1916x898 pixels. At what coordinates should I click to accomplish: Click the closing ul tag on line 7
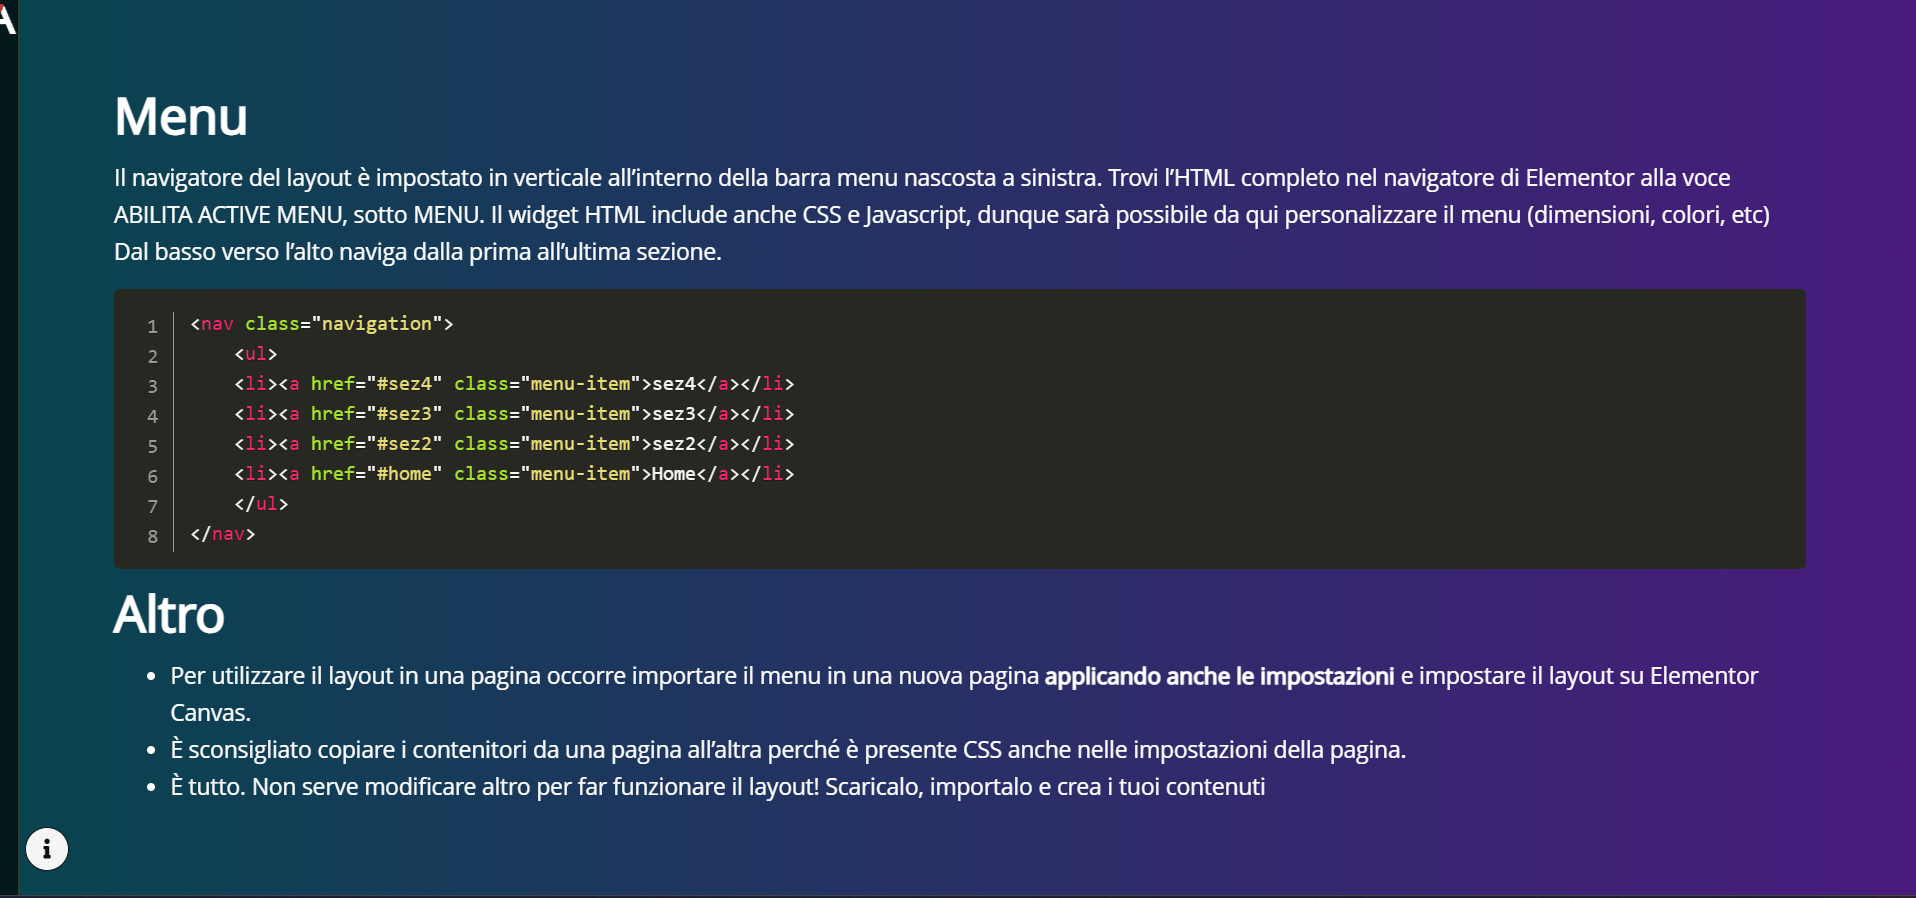coord(261,504)
